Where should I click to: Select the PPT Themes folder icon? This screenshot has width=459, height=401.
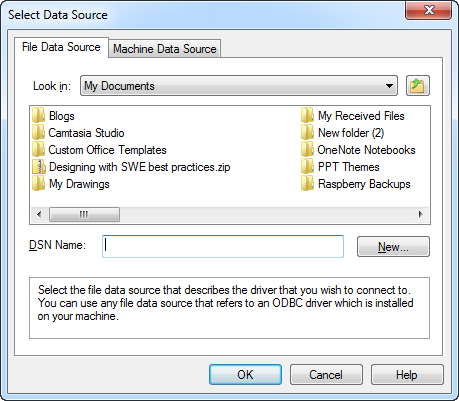[x=307, y=166]
